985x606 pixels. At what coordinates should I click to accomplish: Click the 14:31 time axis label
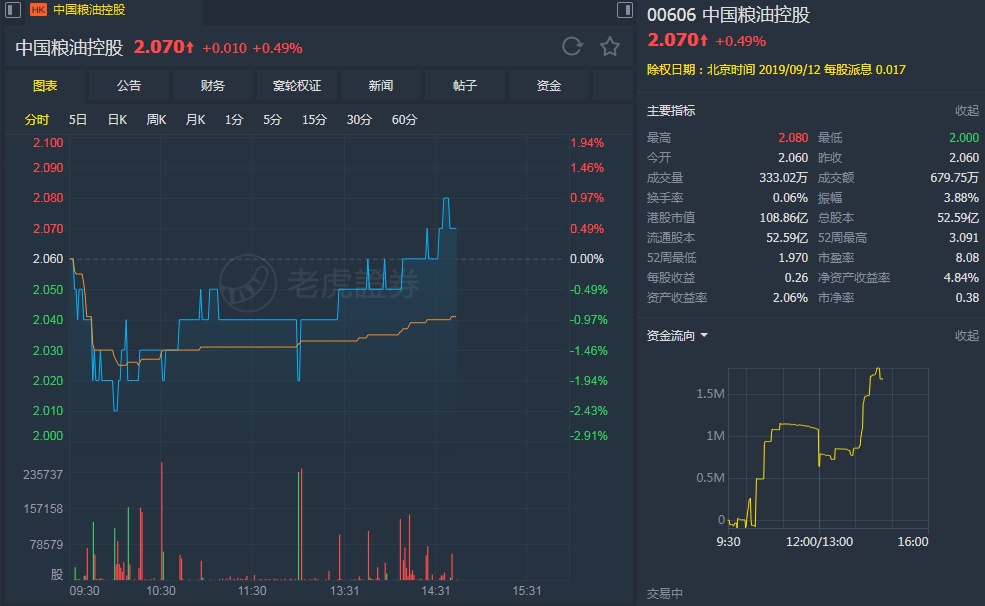click(435, 591)
